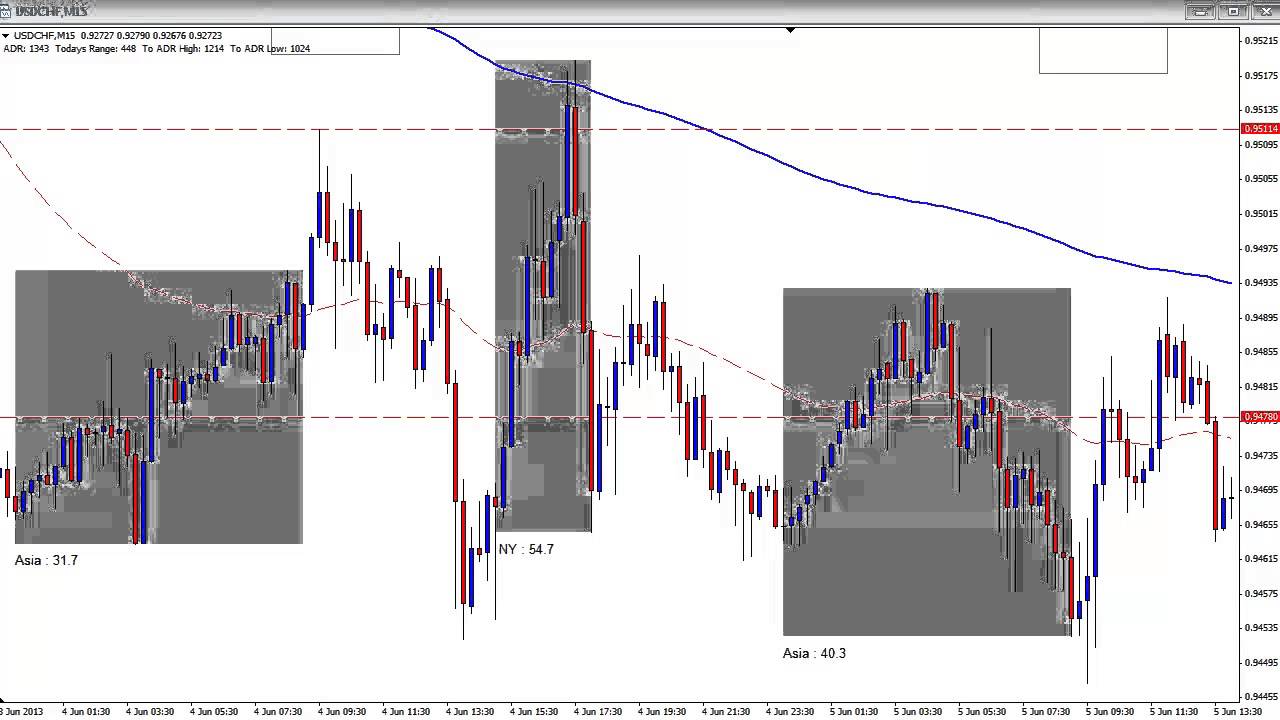The image size is (1280, 720).
Task: Click the 0.94895 price scale label
Action: tap(1262, 318)
